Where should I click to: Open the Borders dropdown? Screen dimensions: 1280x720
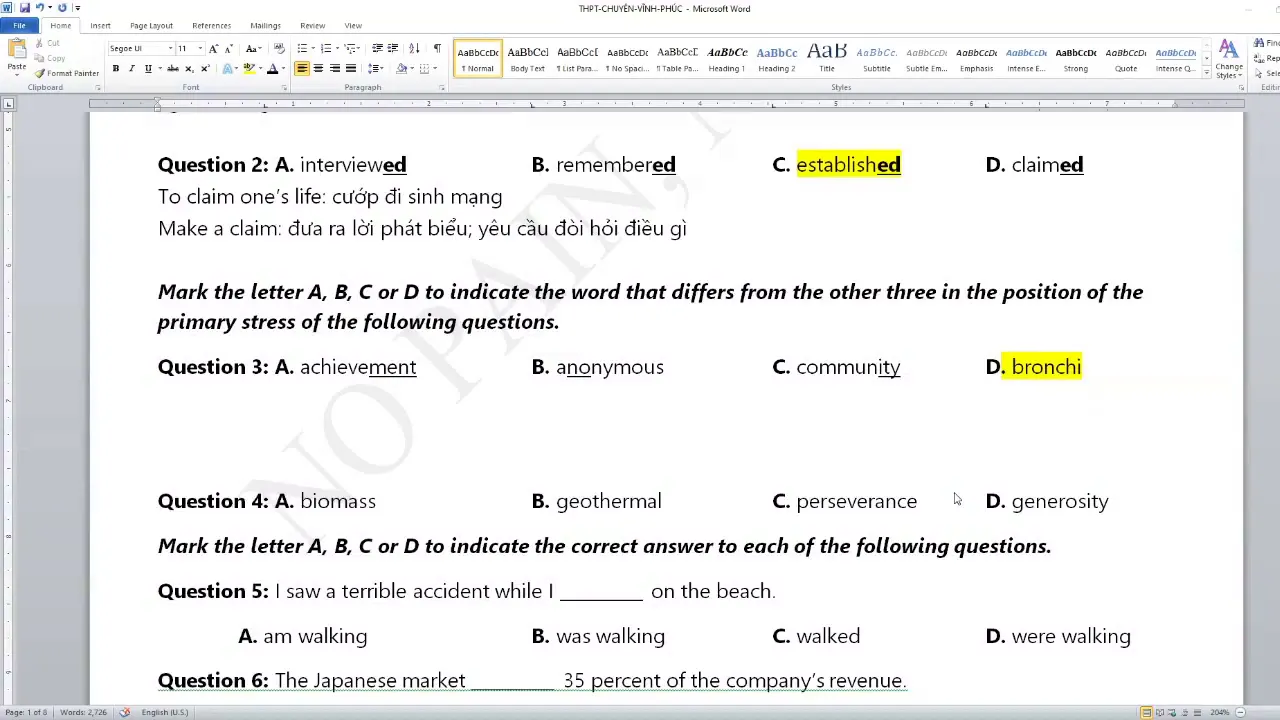point(434,68)
